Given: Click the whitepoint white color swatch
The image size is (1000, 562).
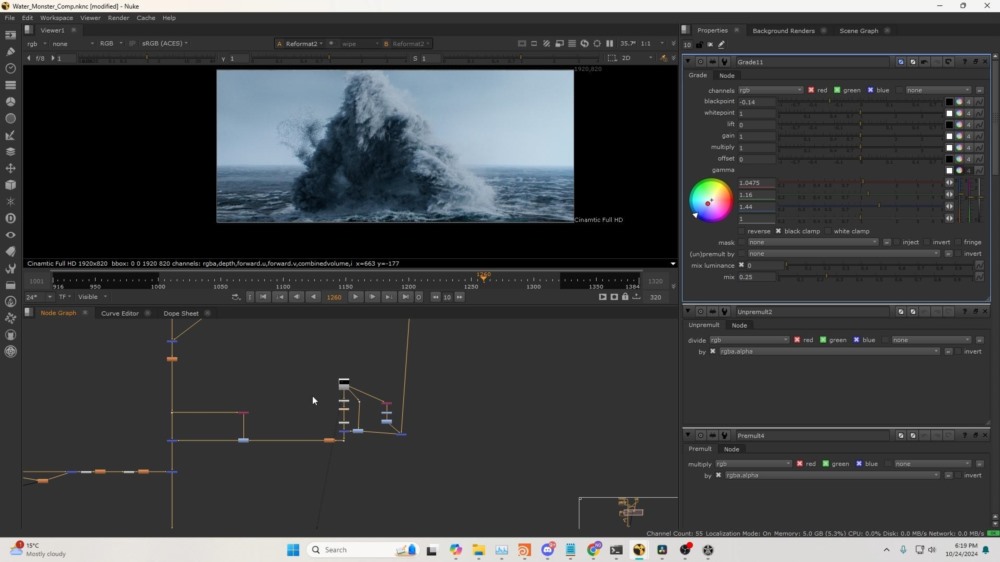Looking at the screenshot, I should [x=949, y=113].
